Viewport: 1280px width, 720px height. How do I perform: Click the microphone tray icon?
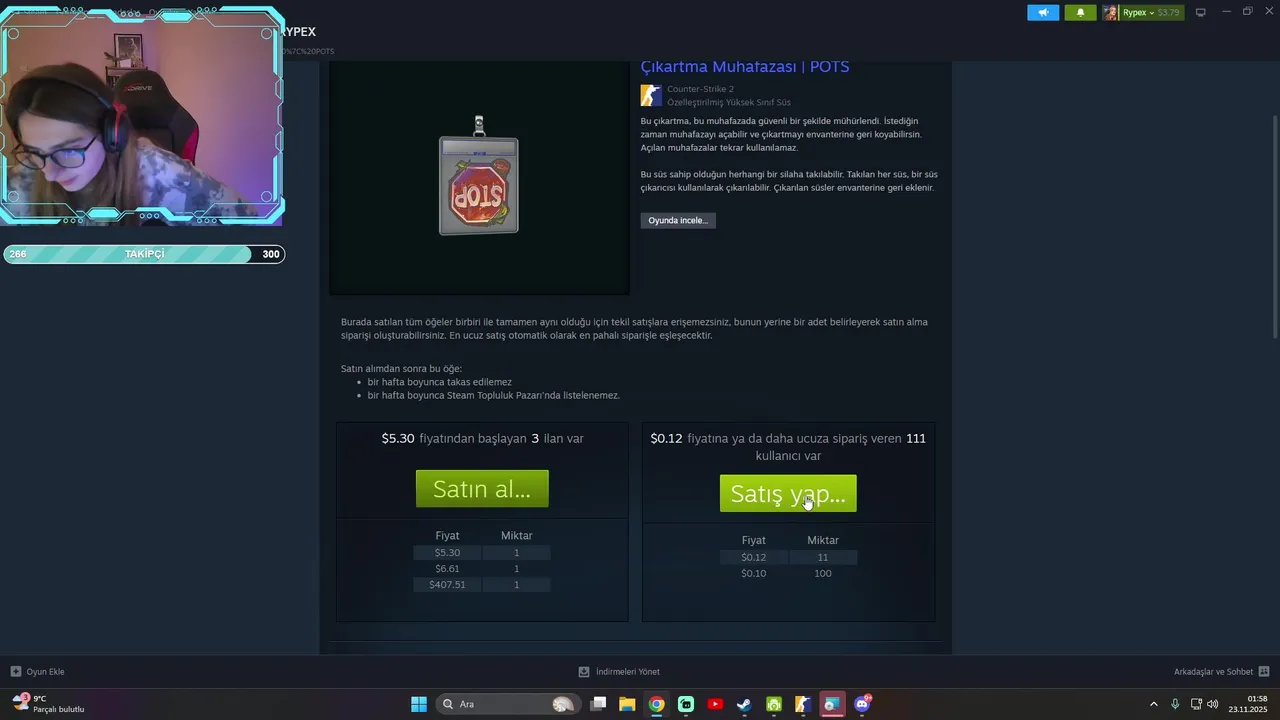point(1175,704)
